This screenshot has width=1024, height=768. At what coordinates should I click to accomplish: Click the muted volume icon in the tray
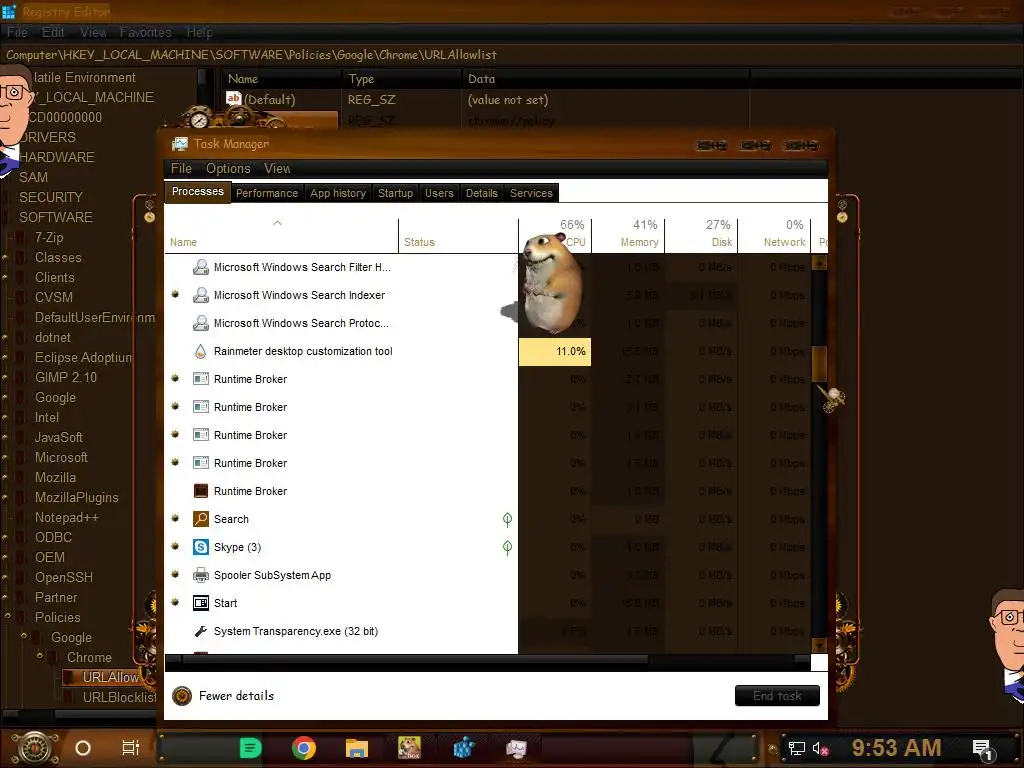coord(820,748)
